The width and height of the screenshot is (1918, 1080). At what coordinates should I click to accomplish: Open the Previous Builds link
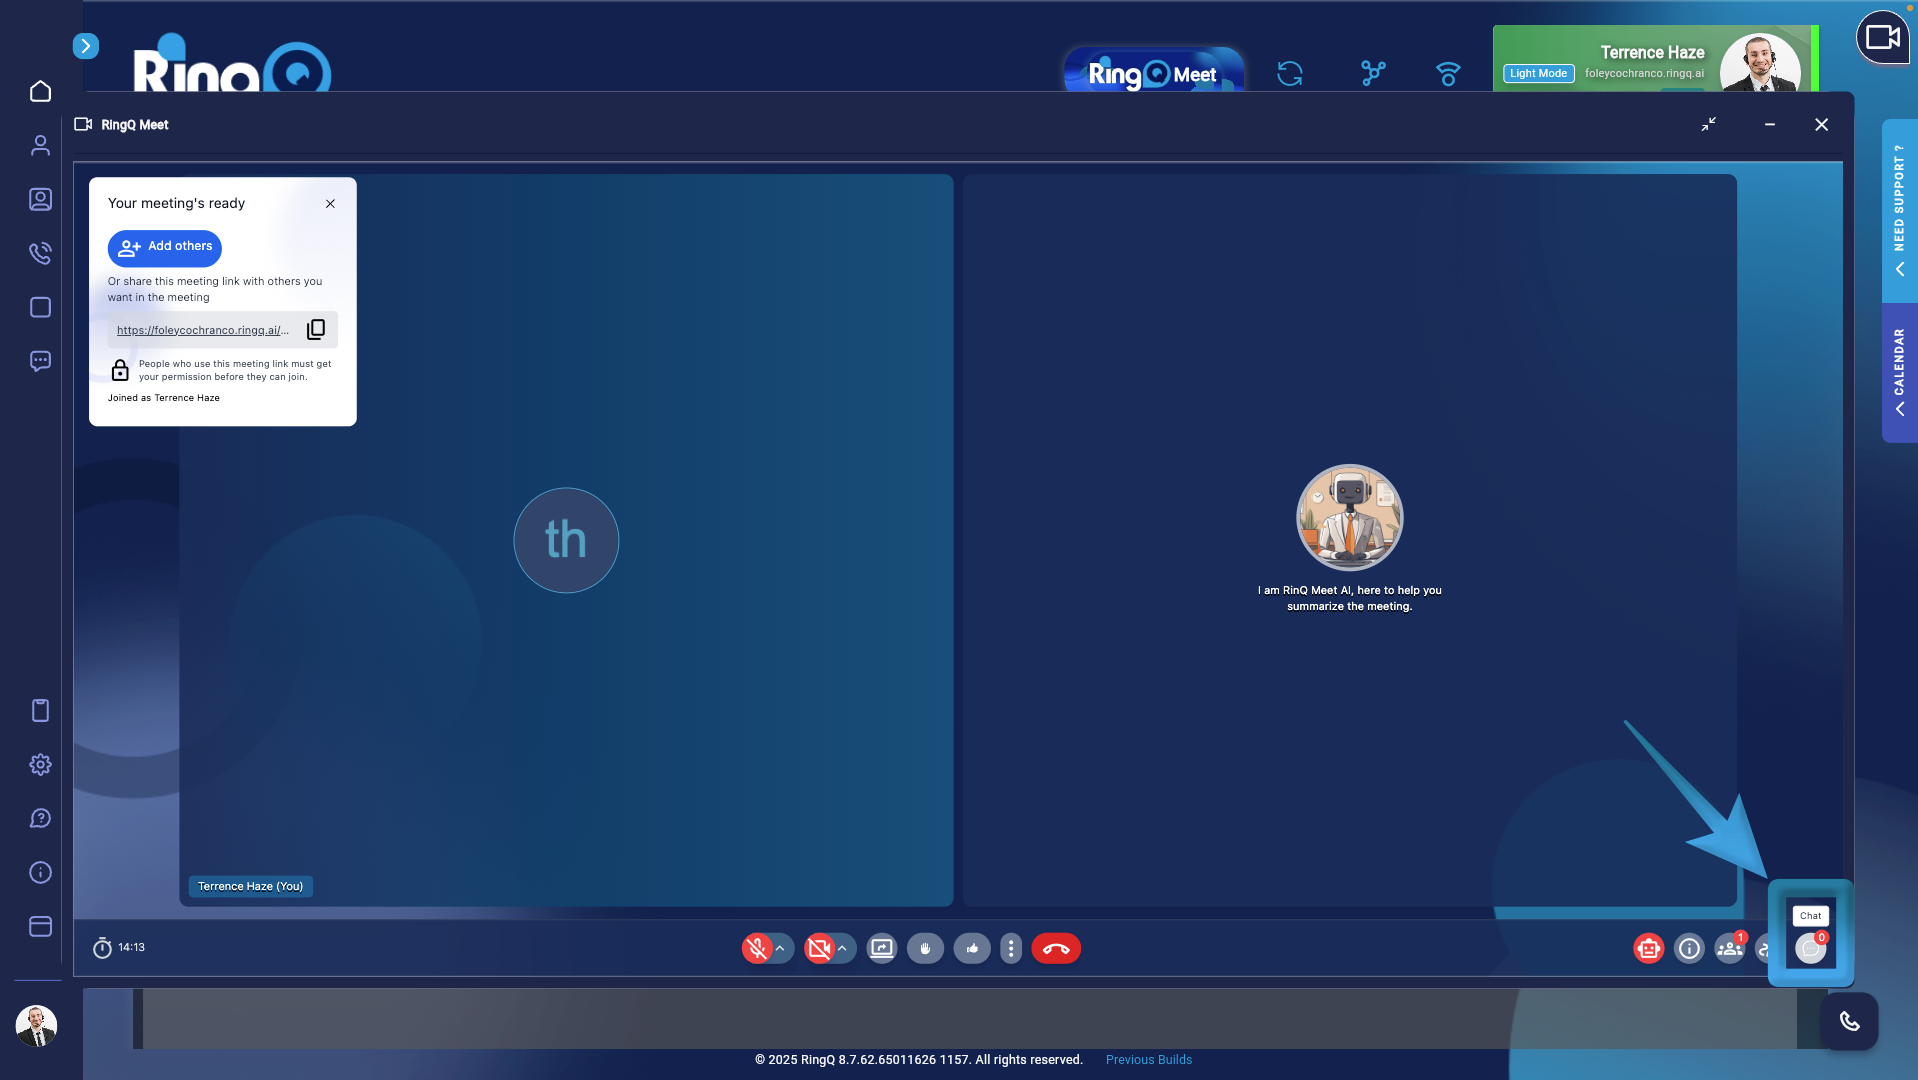pos(1148,1059)
